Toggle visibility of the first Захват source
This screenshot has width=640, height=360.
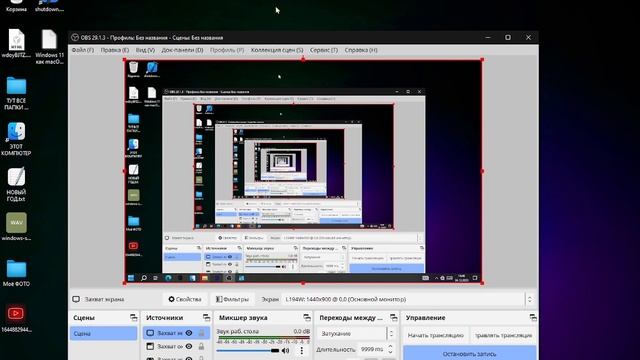pyautogui.click(x=189, y=333)
